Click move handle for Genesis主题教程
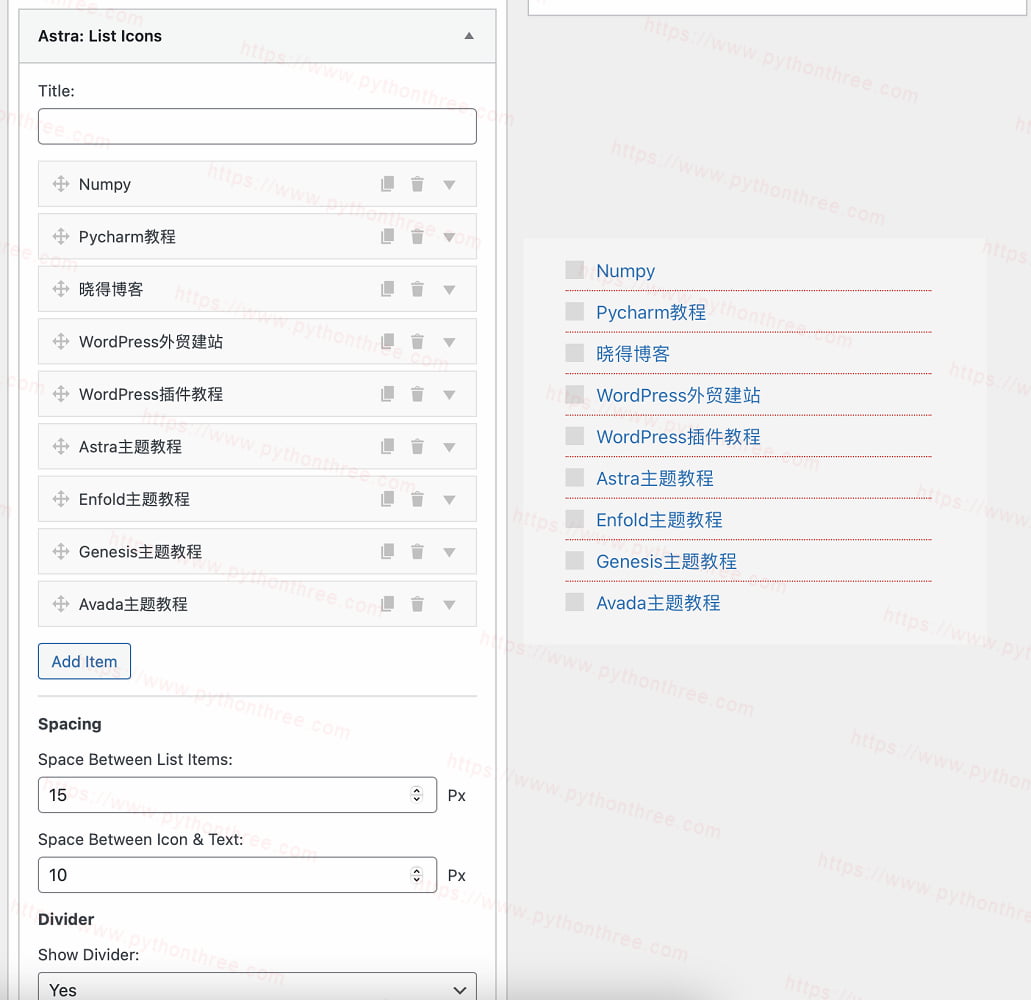The height and width of the screenshot is (1000, 1031). (61, 551)
